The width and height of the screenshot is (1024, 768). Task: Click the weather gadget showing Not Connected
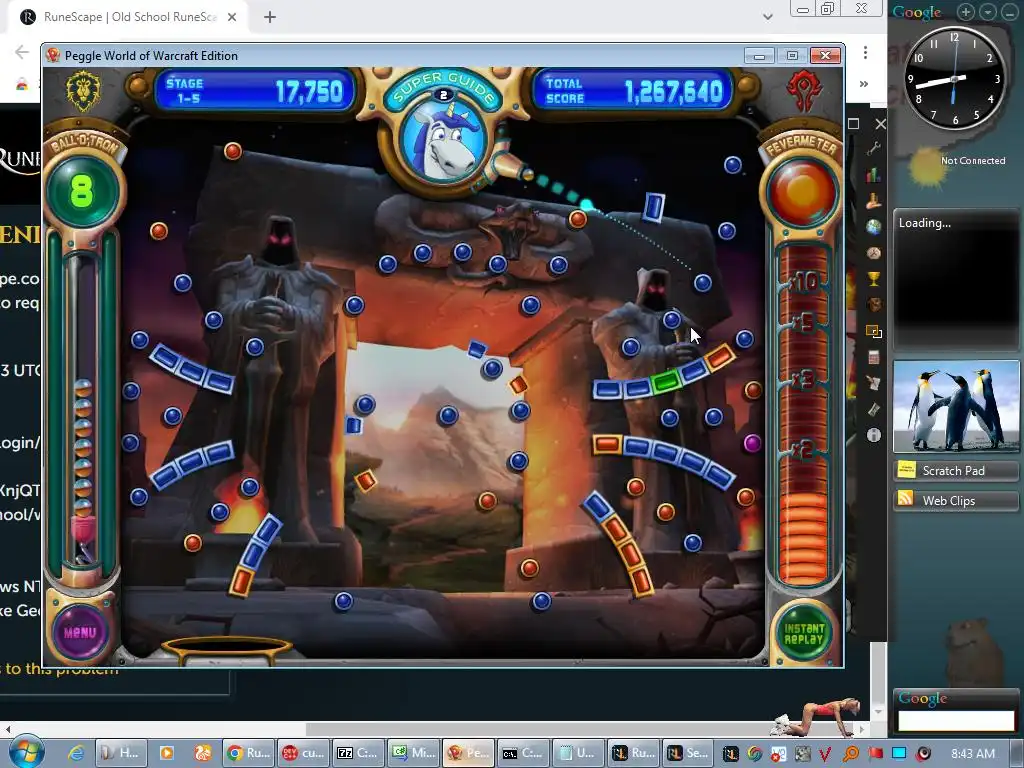[x=957, y=163]
